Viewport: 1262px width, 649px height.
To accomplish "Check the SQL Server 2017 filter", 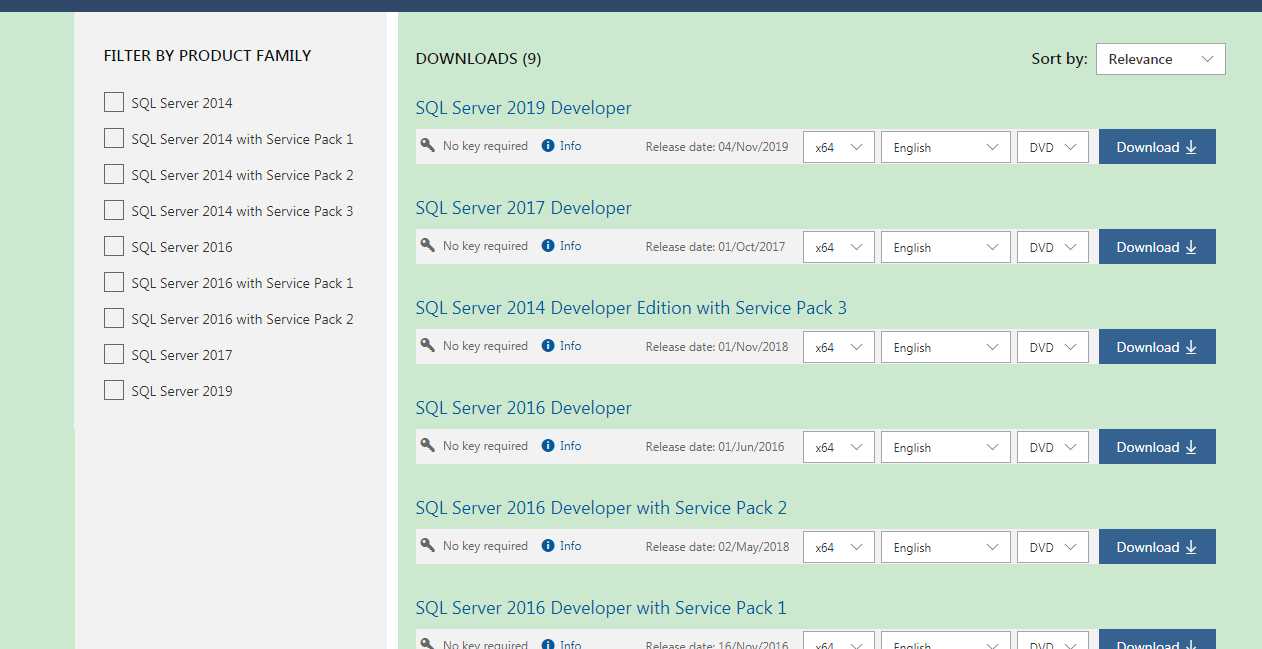I will coord(114,354).
